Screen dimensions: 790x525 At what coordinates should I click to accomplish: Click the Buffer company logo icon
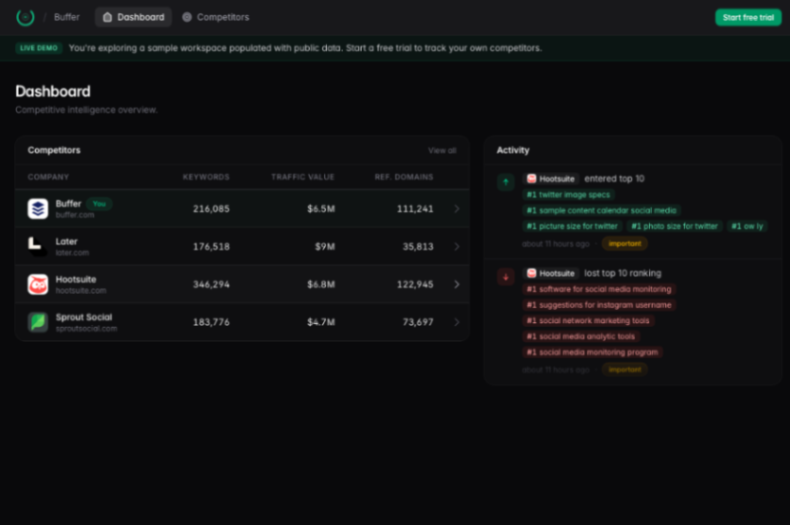tap(38, 209)
